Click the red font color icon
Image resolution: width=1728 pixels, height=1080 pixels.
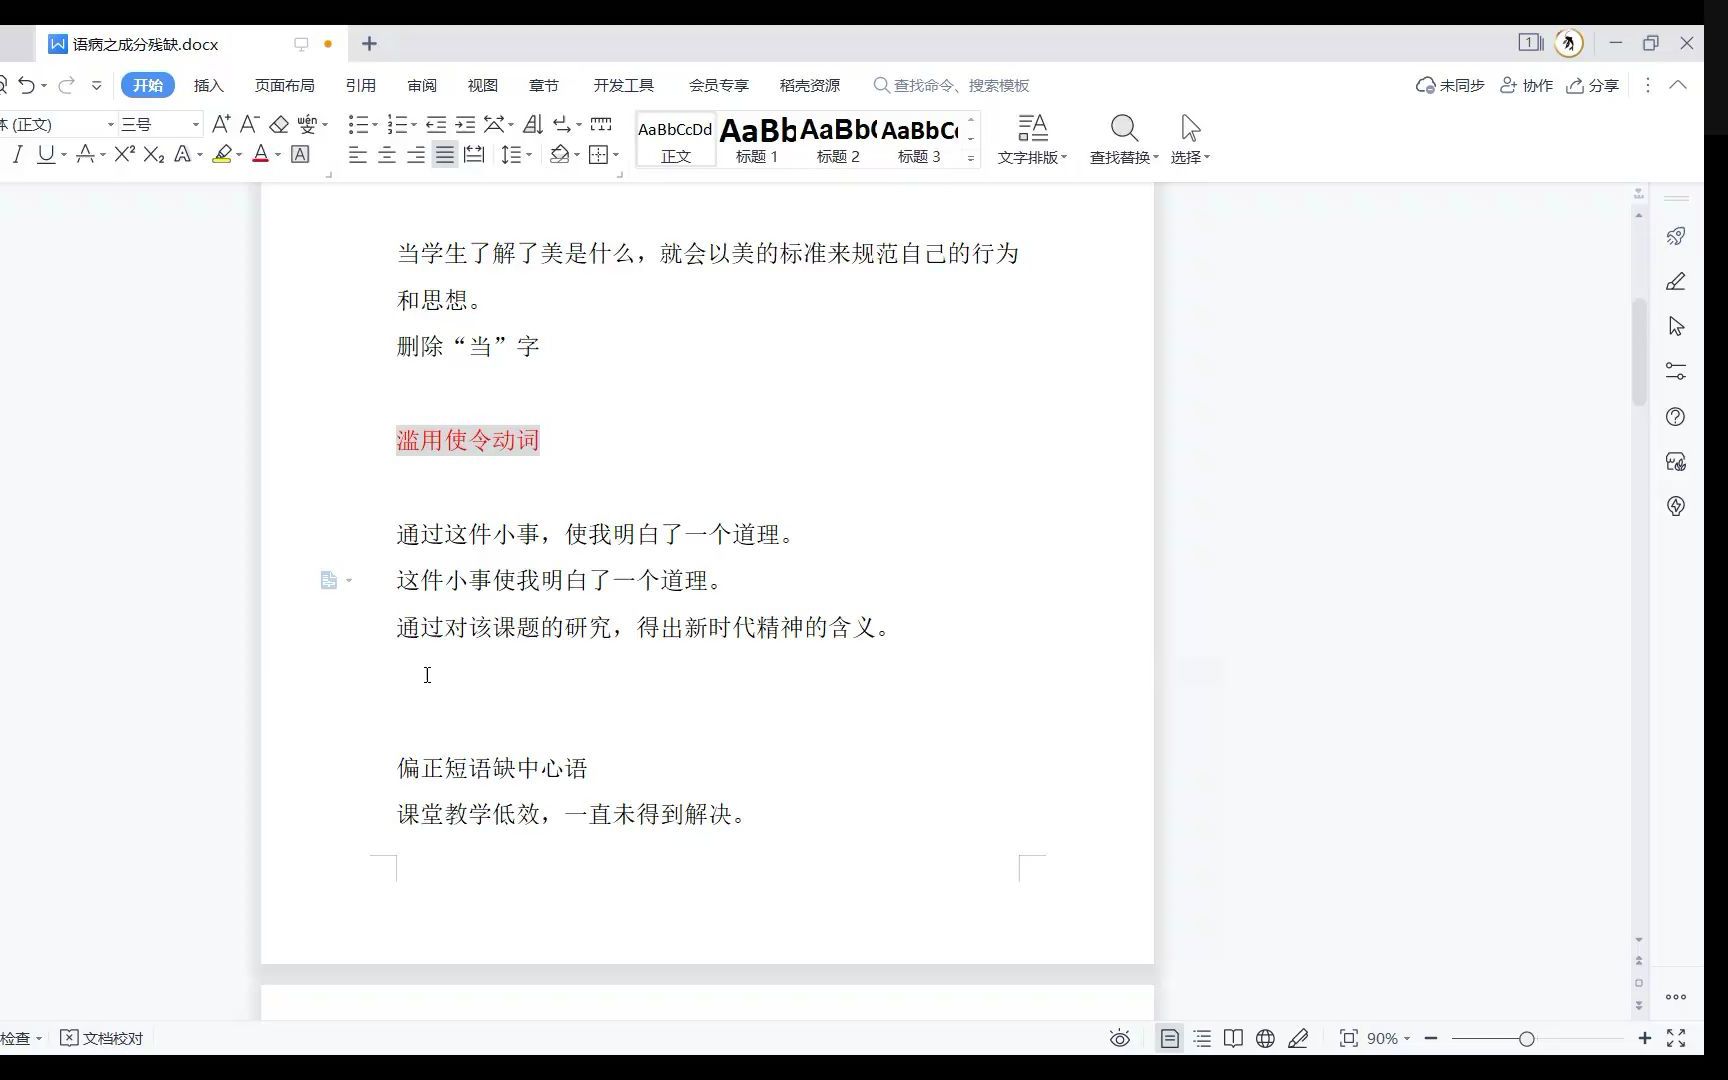(260, 154)
